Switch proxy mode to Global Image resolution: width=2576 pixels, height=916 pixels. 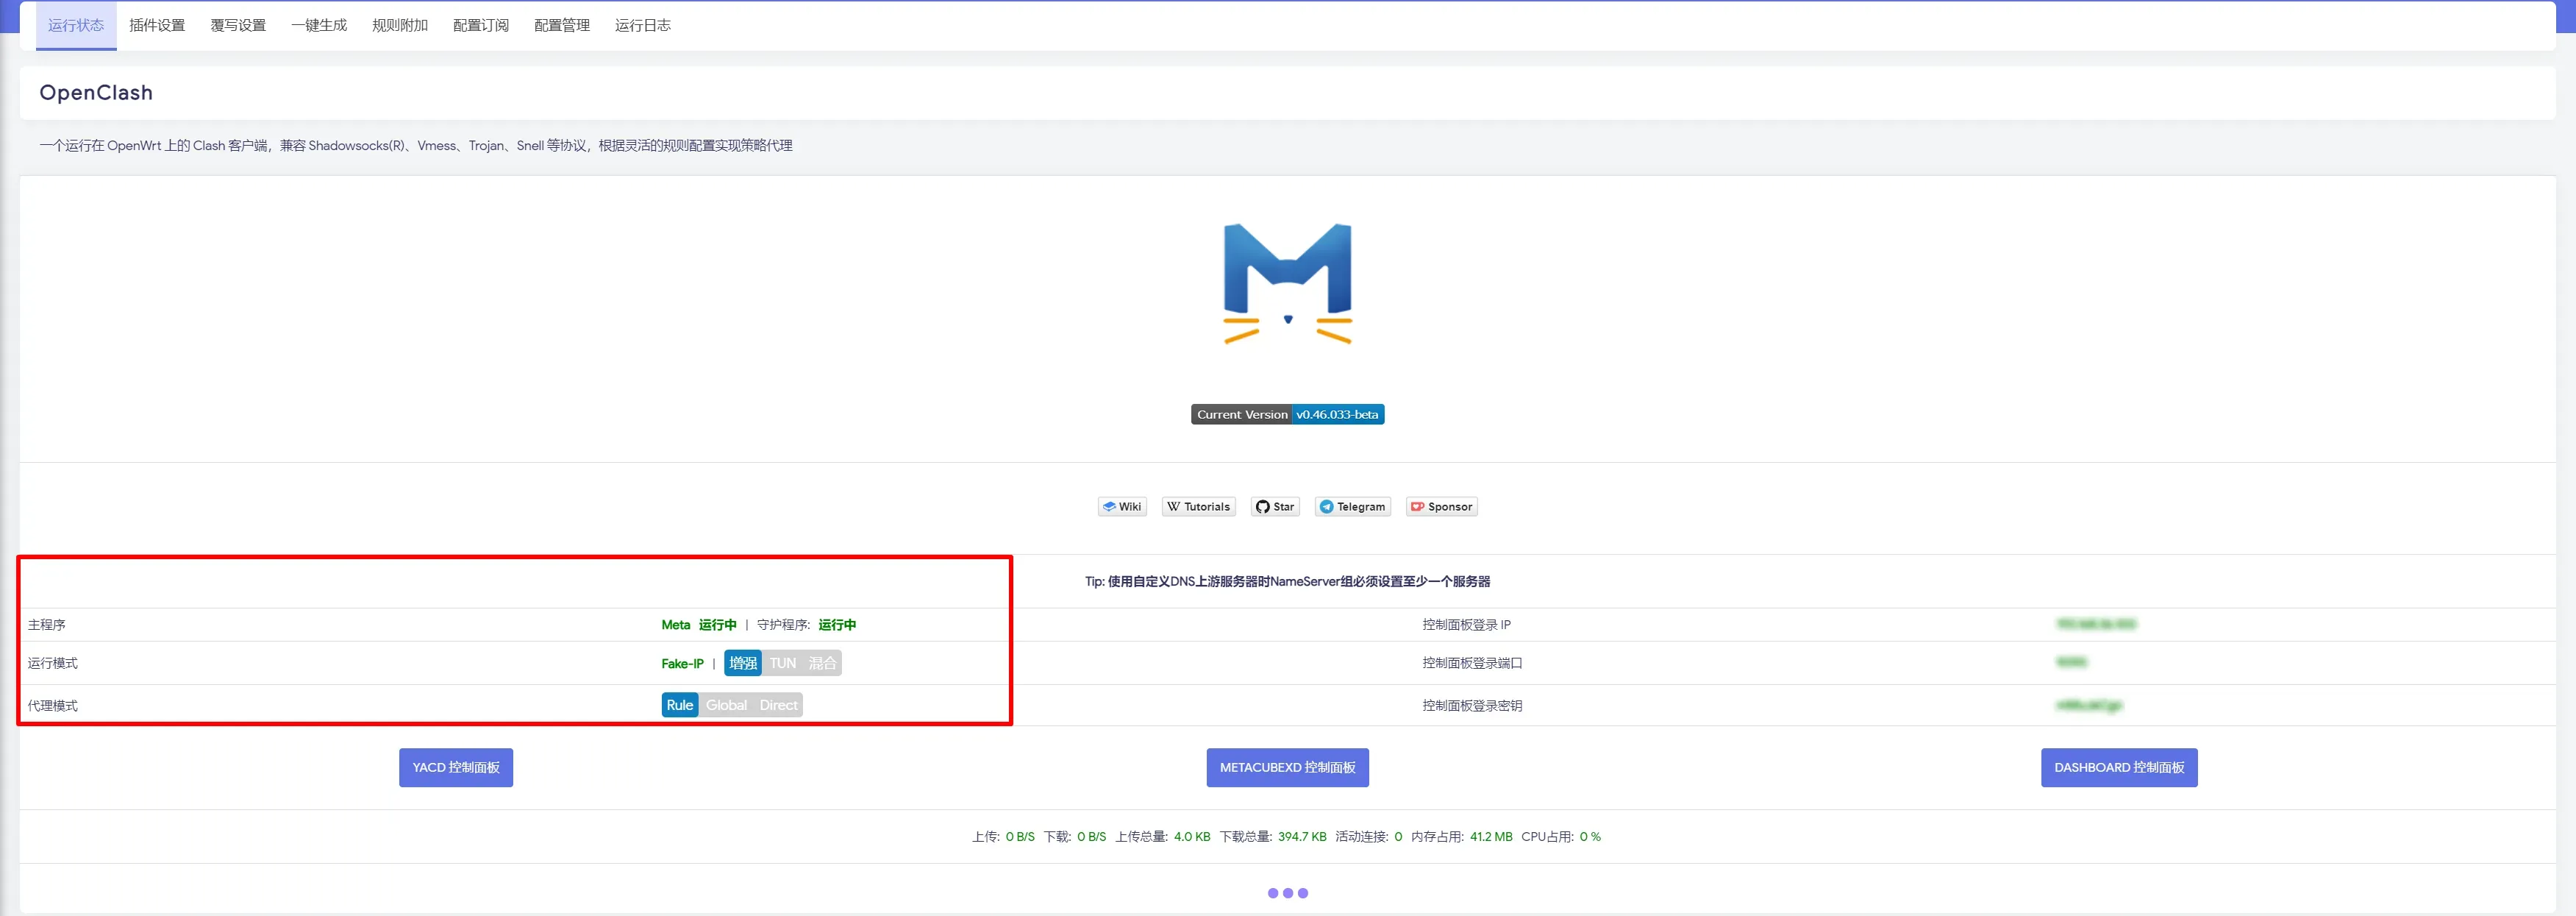[727, 705]
